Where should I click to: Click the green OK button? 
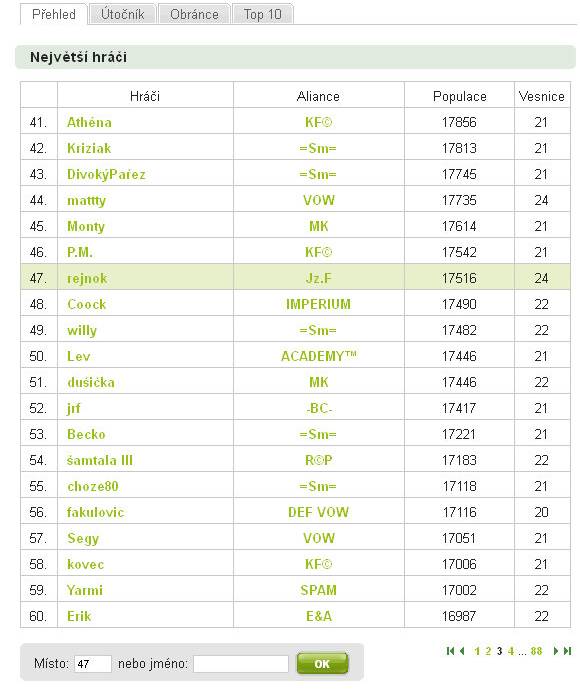pos(322,664)
